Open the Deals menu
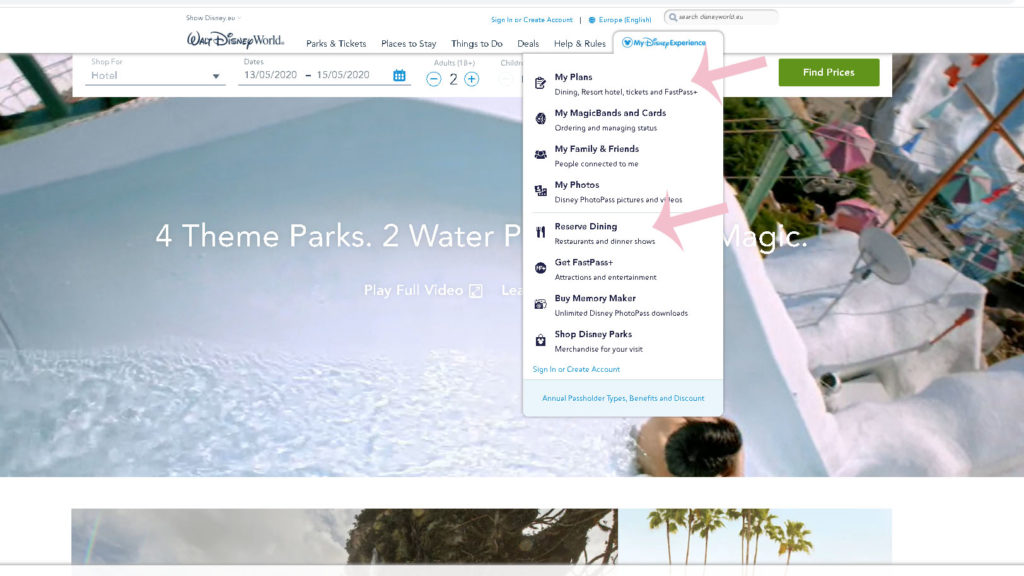1024x576 pixels. (x=528, y=44)
